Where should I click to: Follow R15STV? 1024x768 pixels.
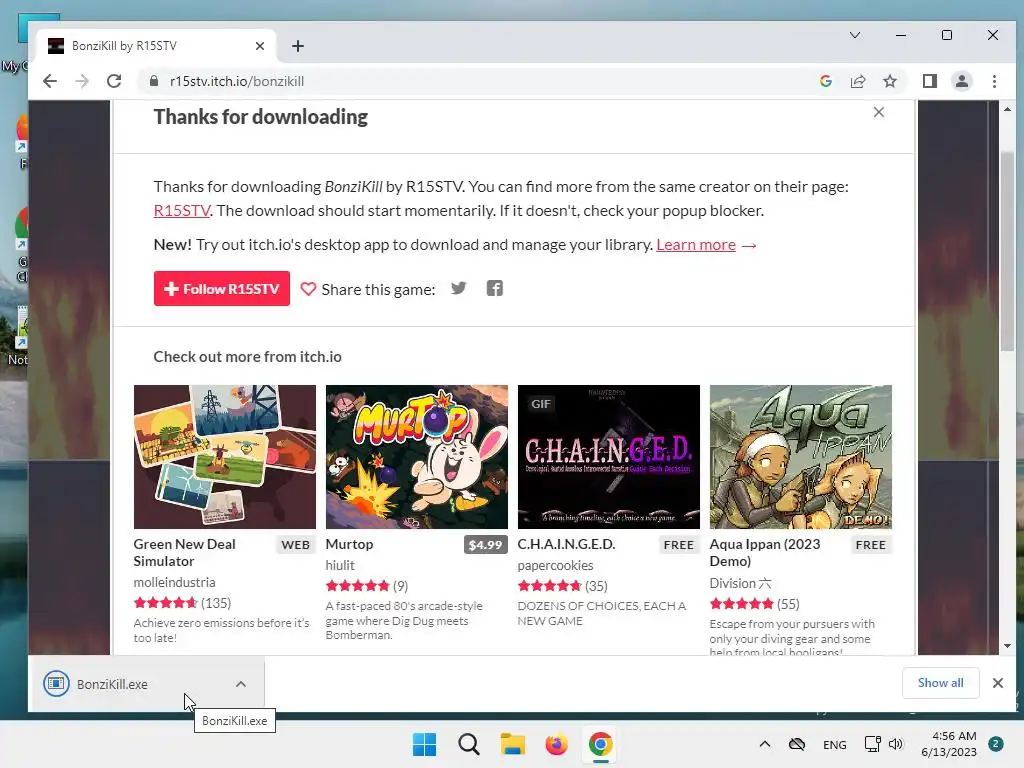click(222, 289)
